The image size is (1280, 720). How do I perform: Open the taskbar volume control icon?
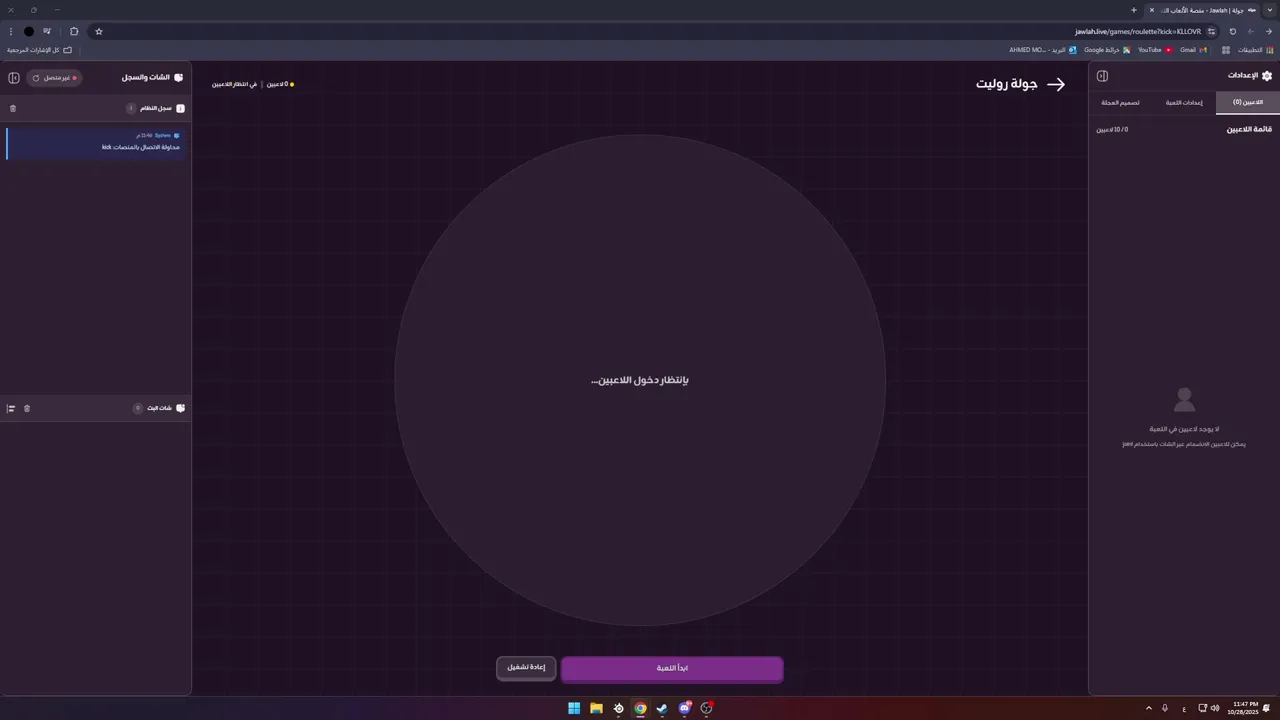[x=1215, y=708]
